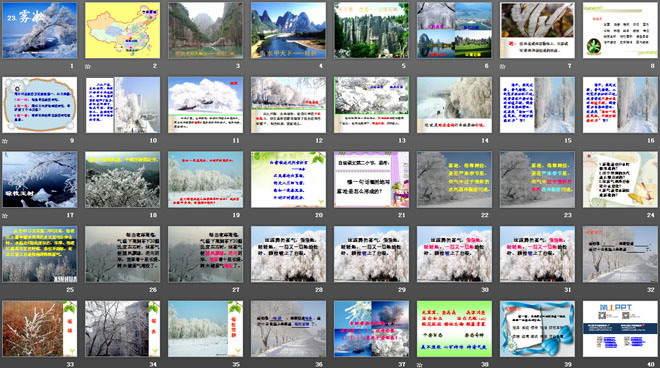Click the transition star icon under slide 7
Viewport: 660px width, 368px height.
pos(503,66)
